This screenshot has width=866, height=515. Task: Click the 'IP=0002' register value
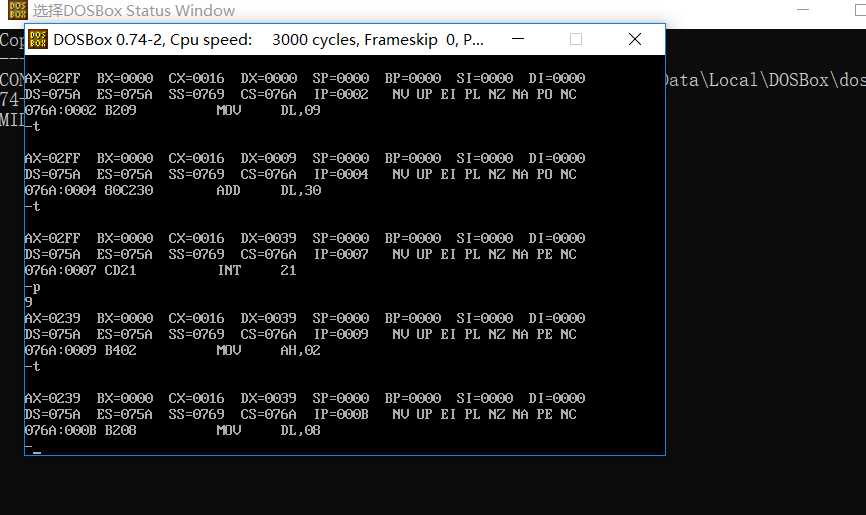coord(341,94)
